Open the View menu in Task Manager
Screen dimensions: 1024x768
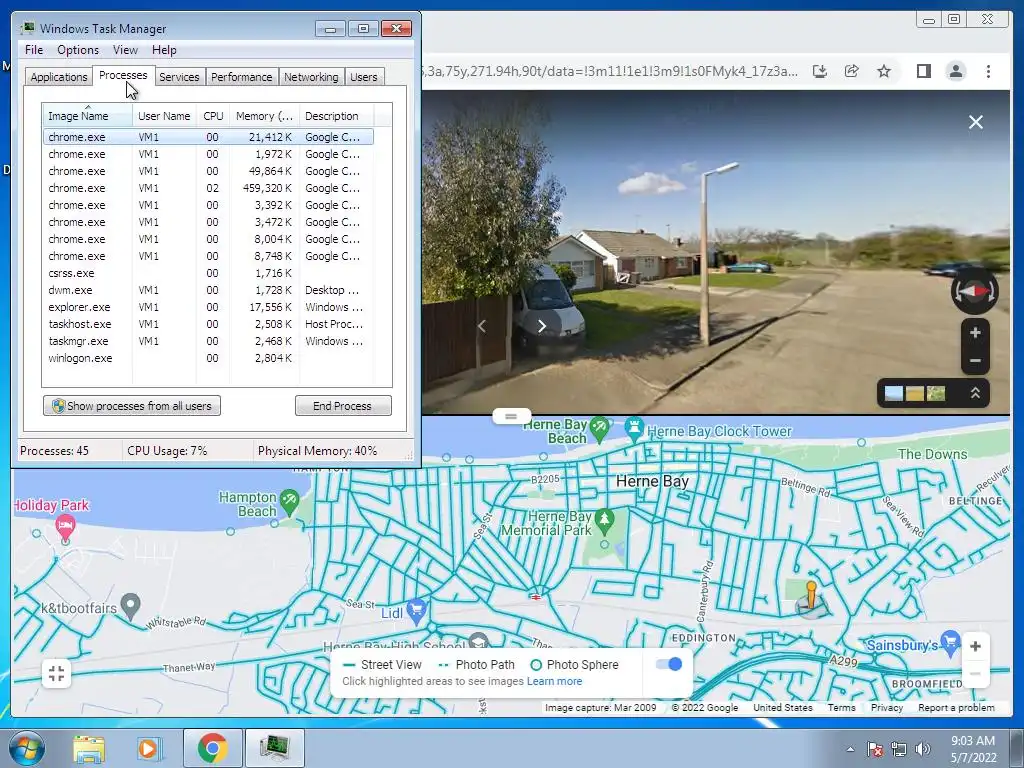(125, 50)
